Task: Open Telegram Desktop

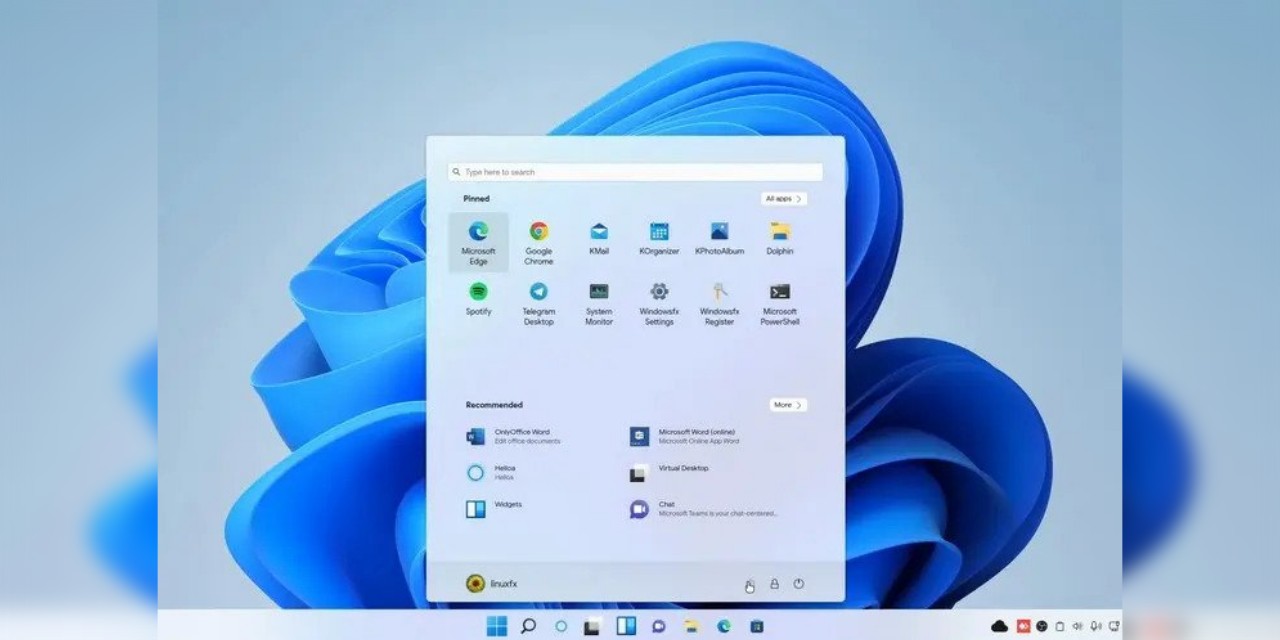Action: (538, 302)
